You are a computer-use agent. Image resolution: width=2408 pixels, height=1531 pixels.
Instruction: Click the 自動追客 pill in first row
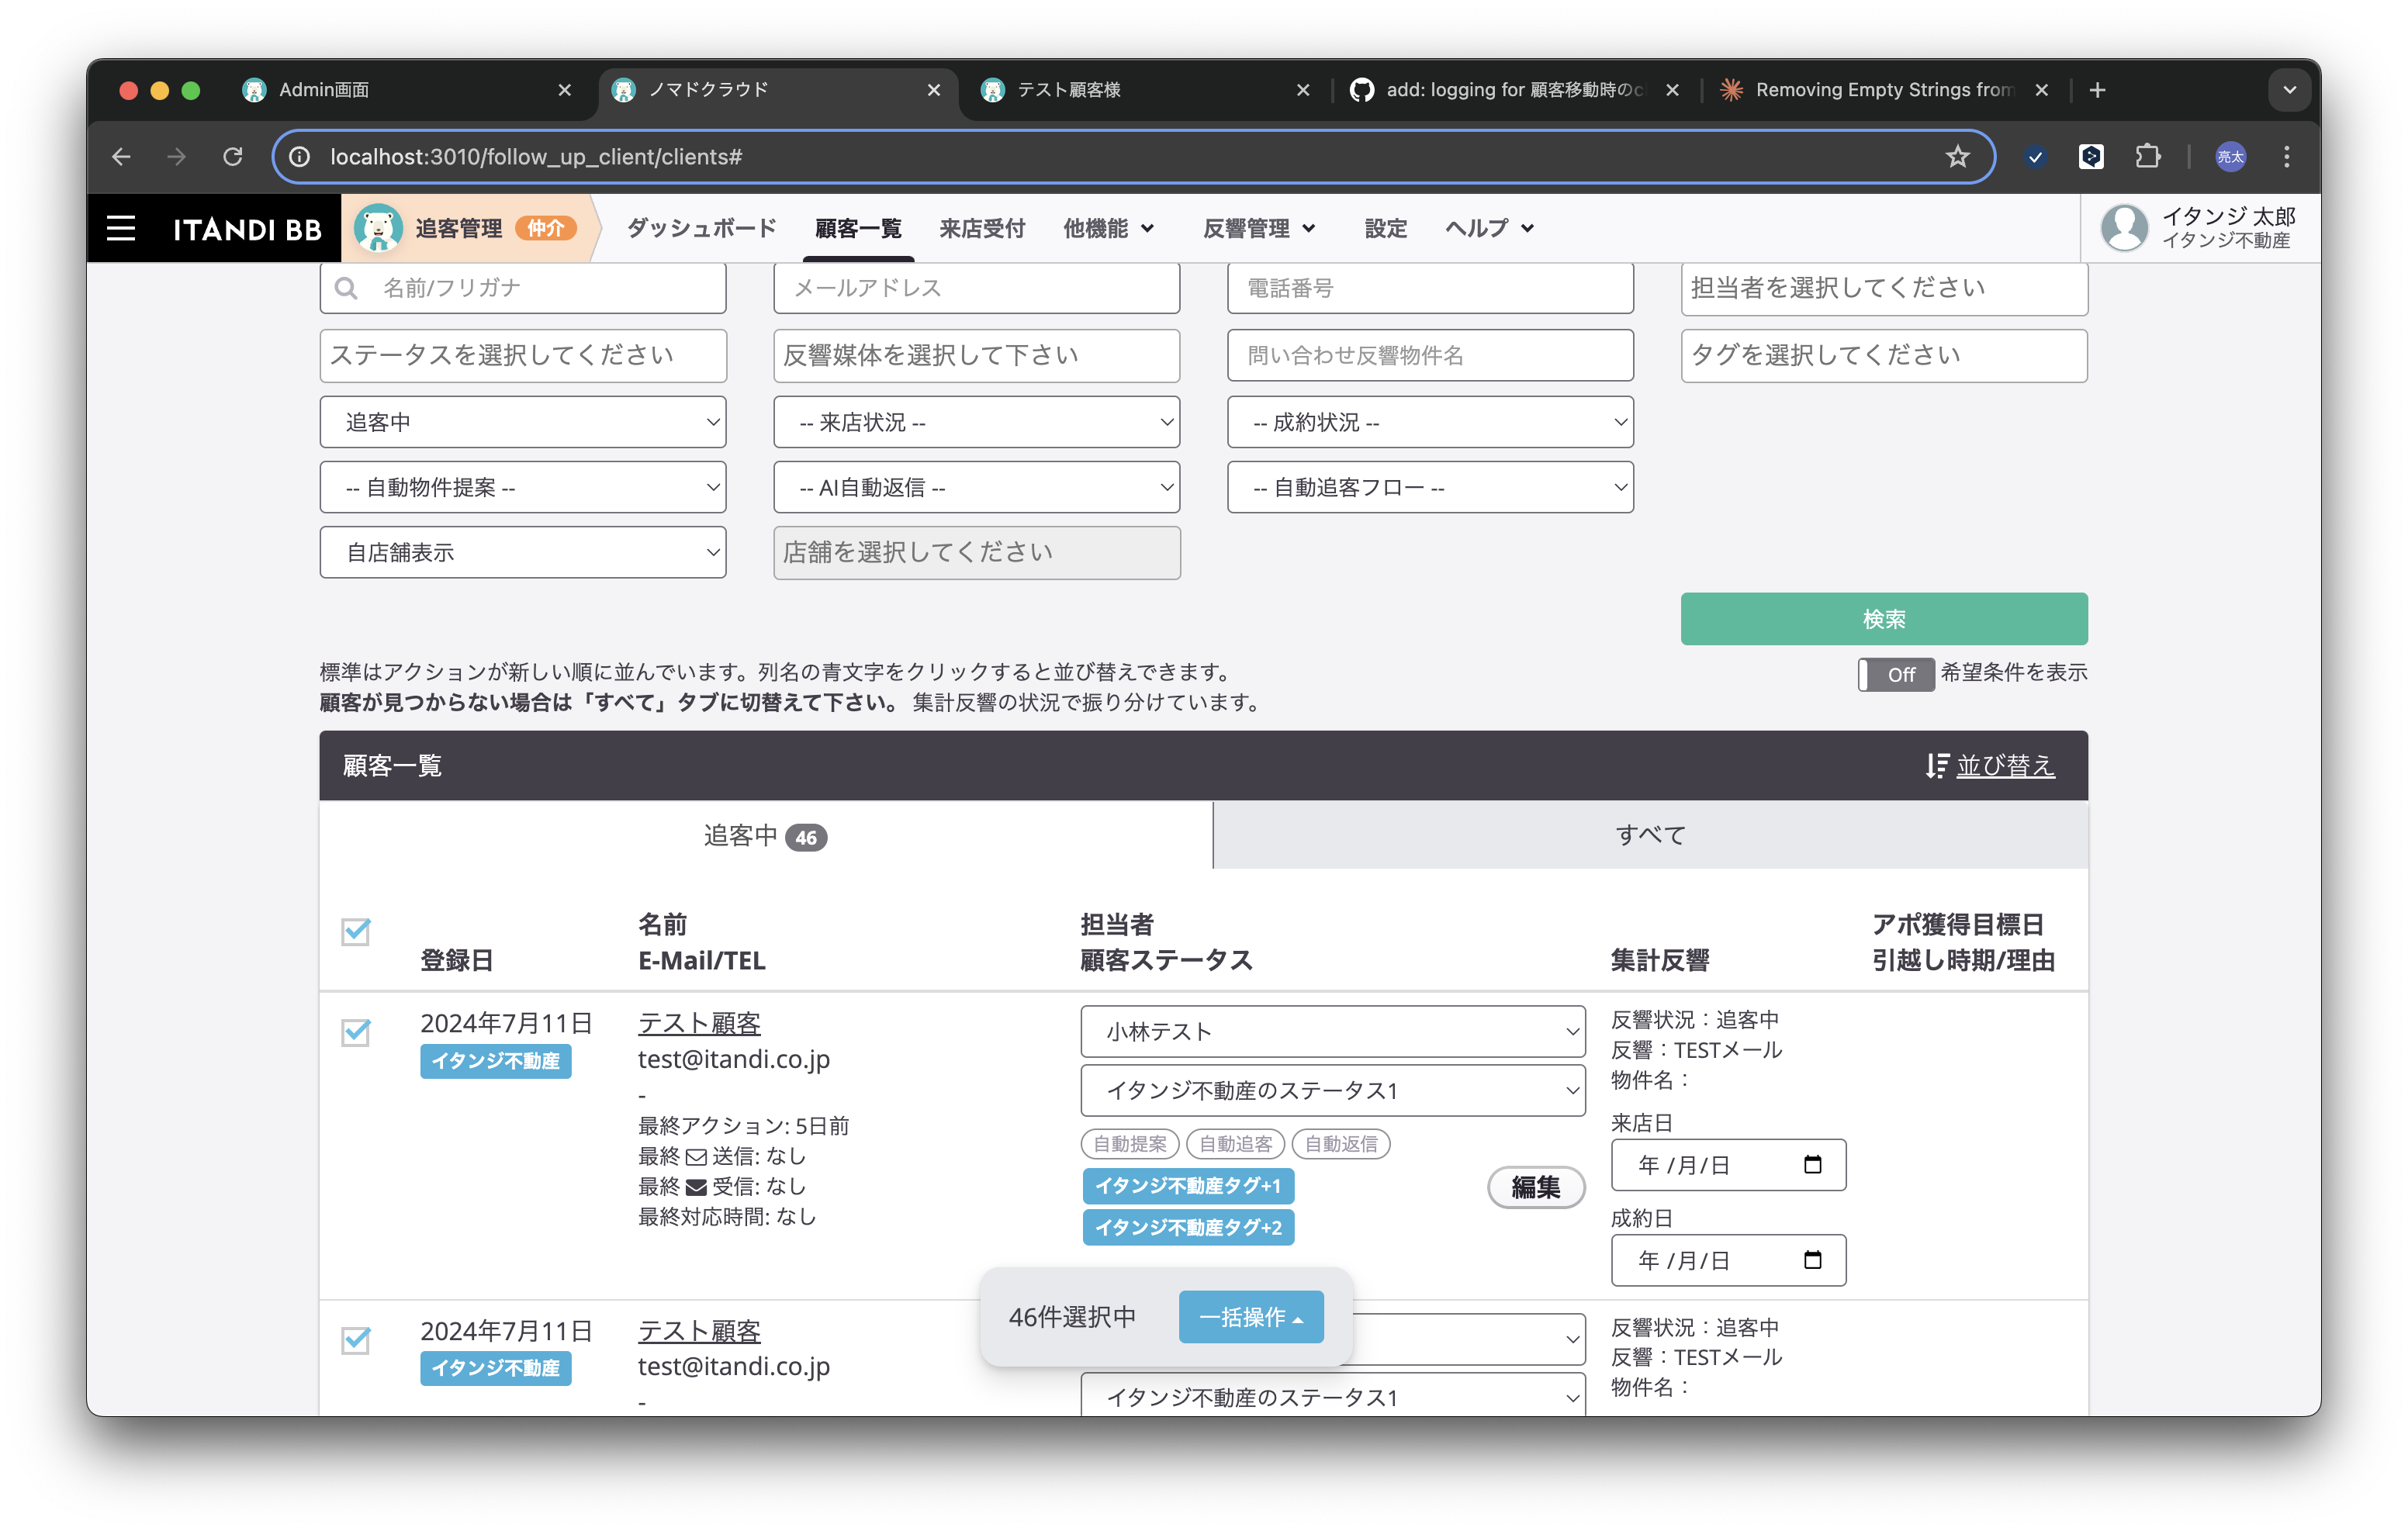click(1235, 1143)
